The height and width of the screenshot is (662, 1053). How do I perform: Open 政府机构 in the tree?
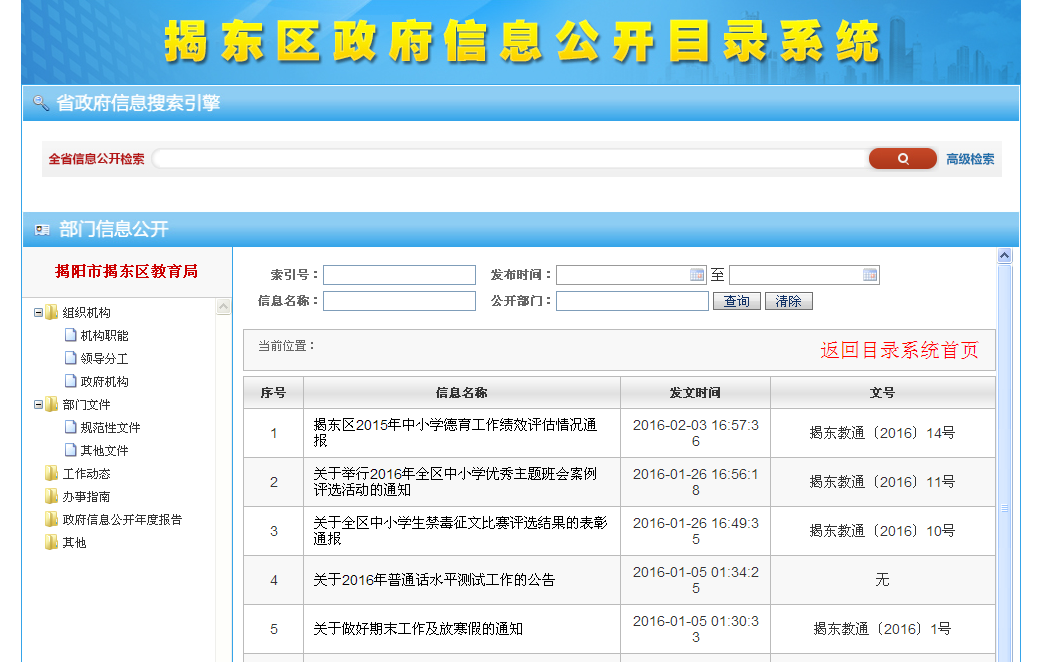105,381
